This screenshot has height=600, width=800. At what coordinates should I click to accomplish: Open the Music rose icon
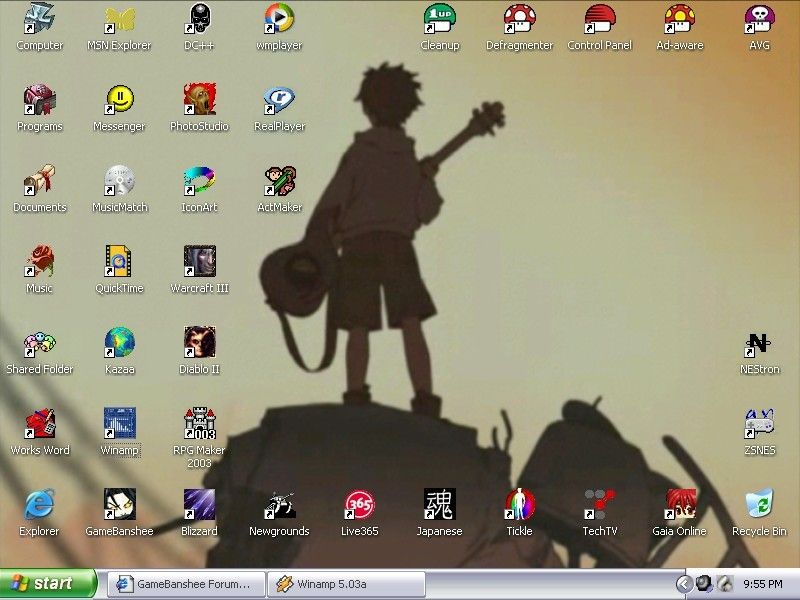point(39,261)
